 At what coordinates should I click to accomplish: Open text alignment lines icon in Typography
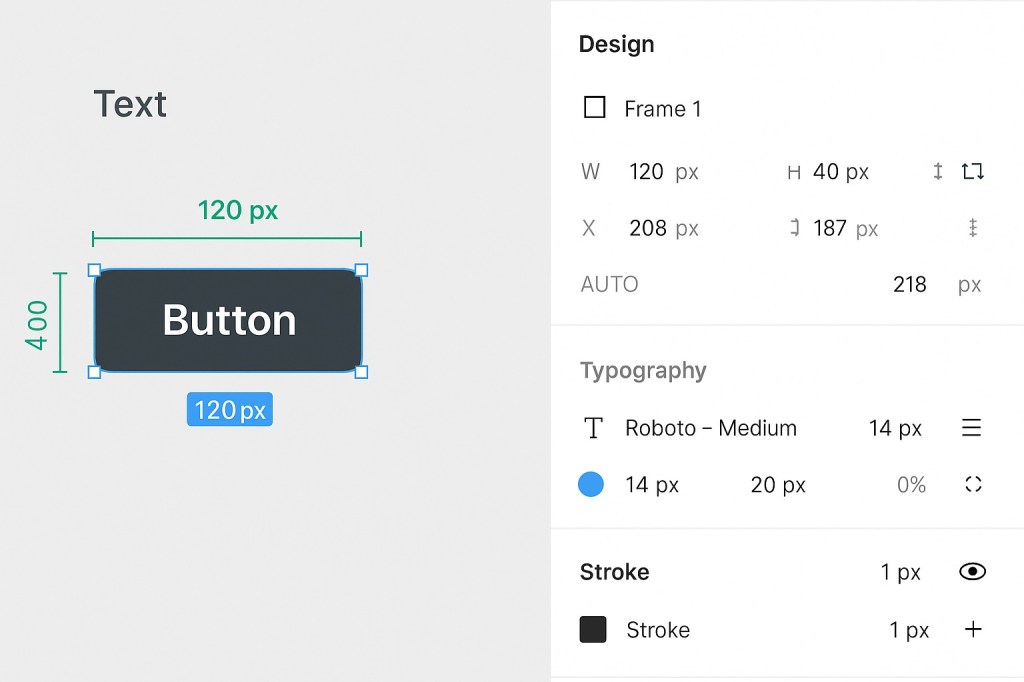[x=971, y=428]
